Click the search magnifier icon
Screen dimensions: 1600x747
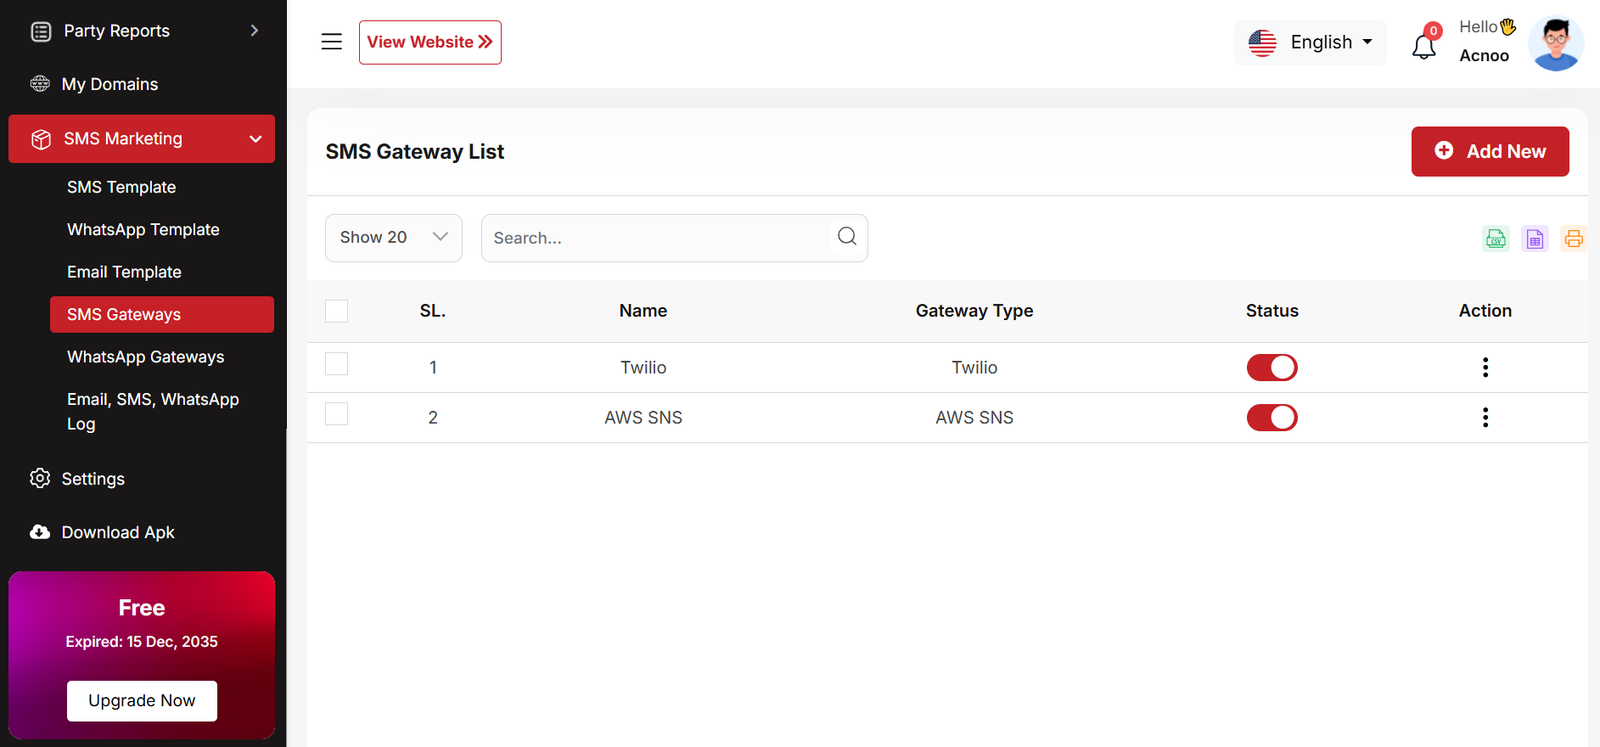847,237
